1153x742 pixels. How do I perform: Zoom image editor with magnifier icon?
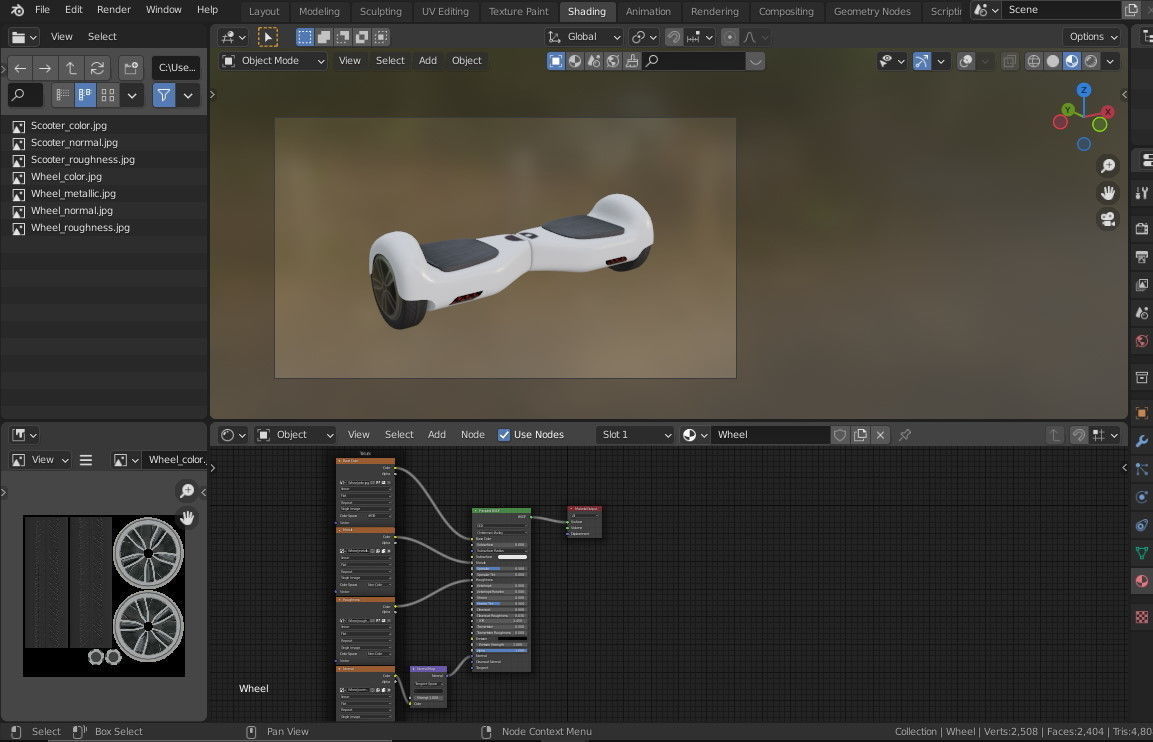coord(187,490)
